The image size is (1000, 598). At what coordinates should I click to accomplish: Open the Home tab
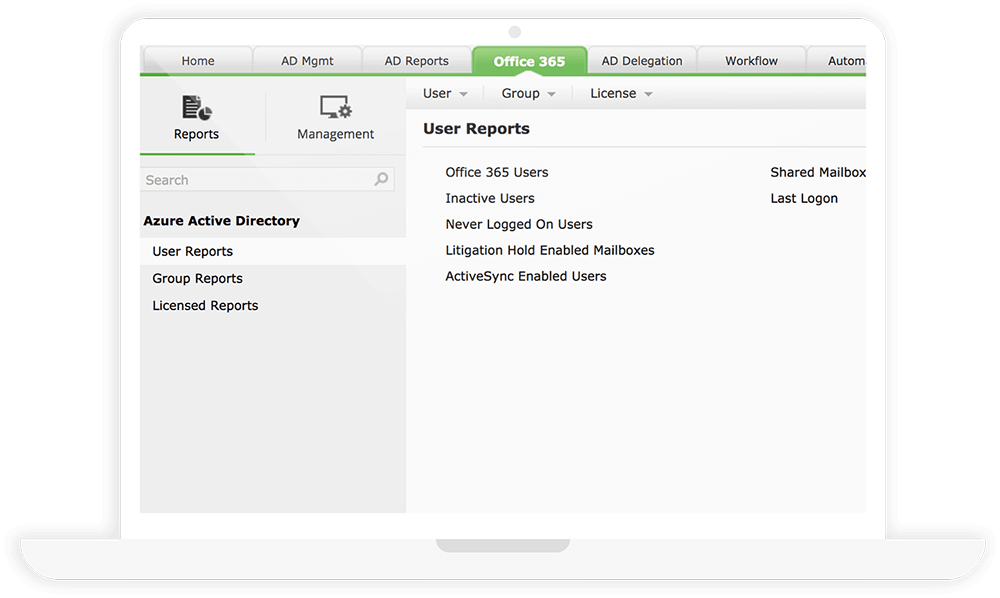coord(198,61)
